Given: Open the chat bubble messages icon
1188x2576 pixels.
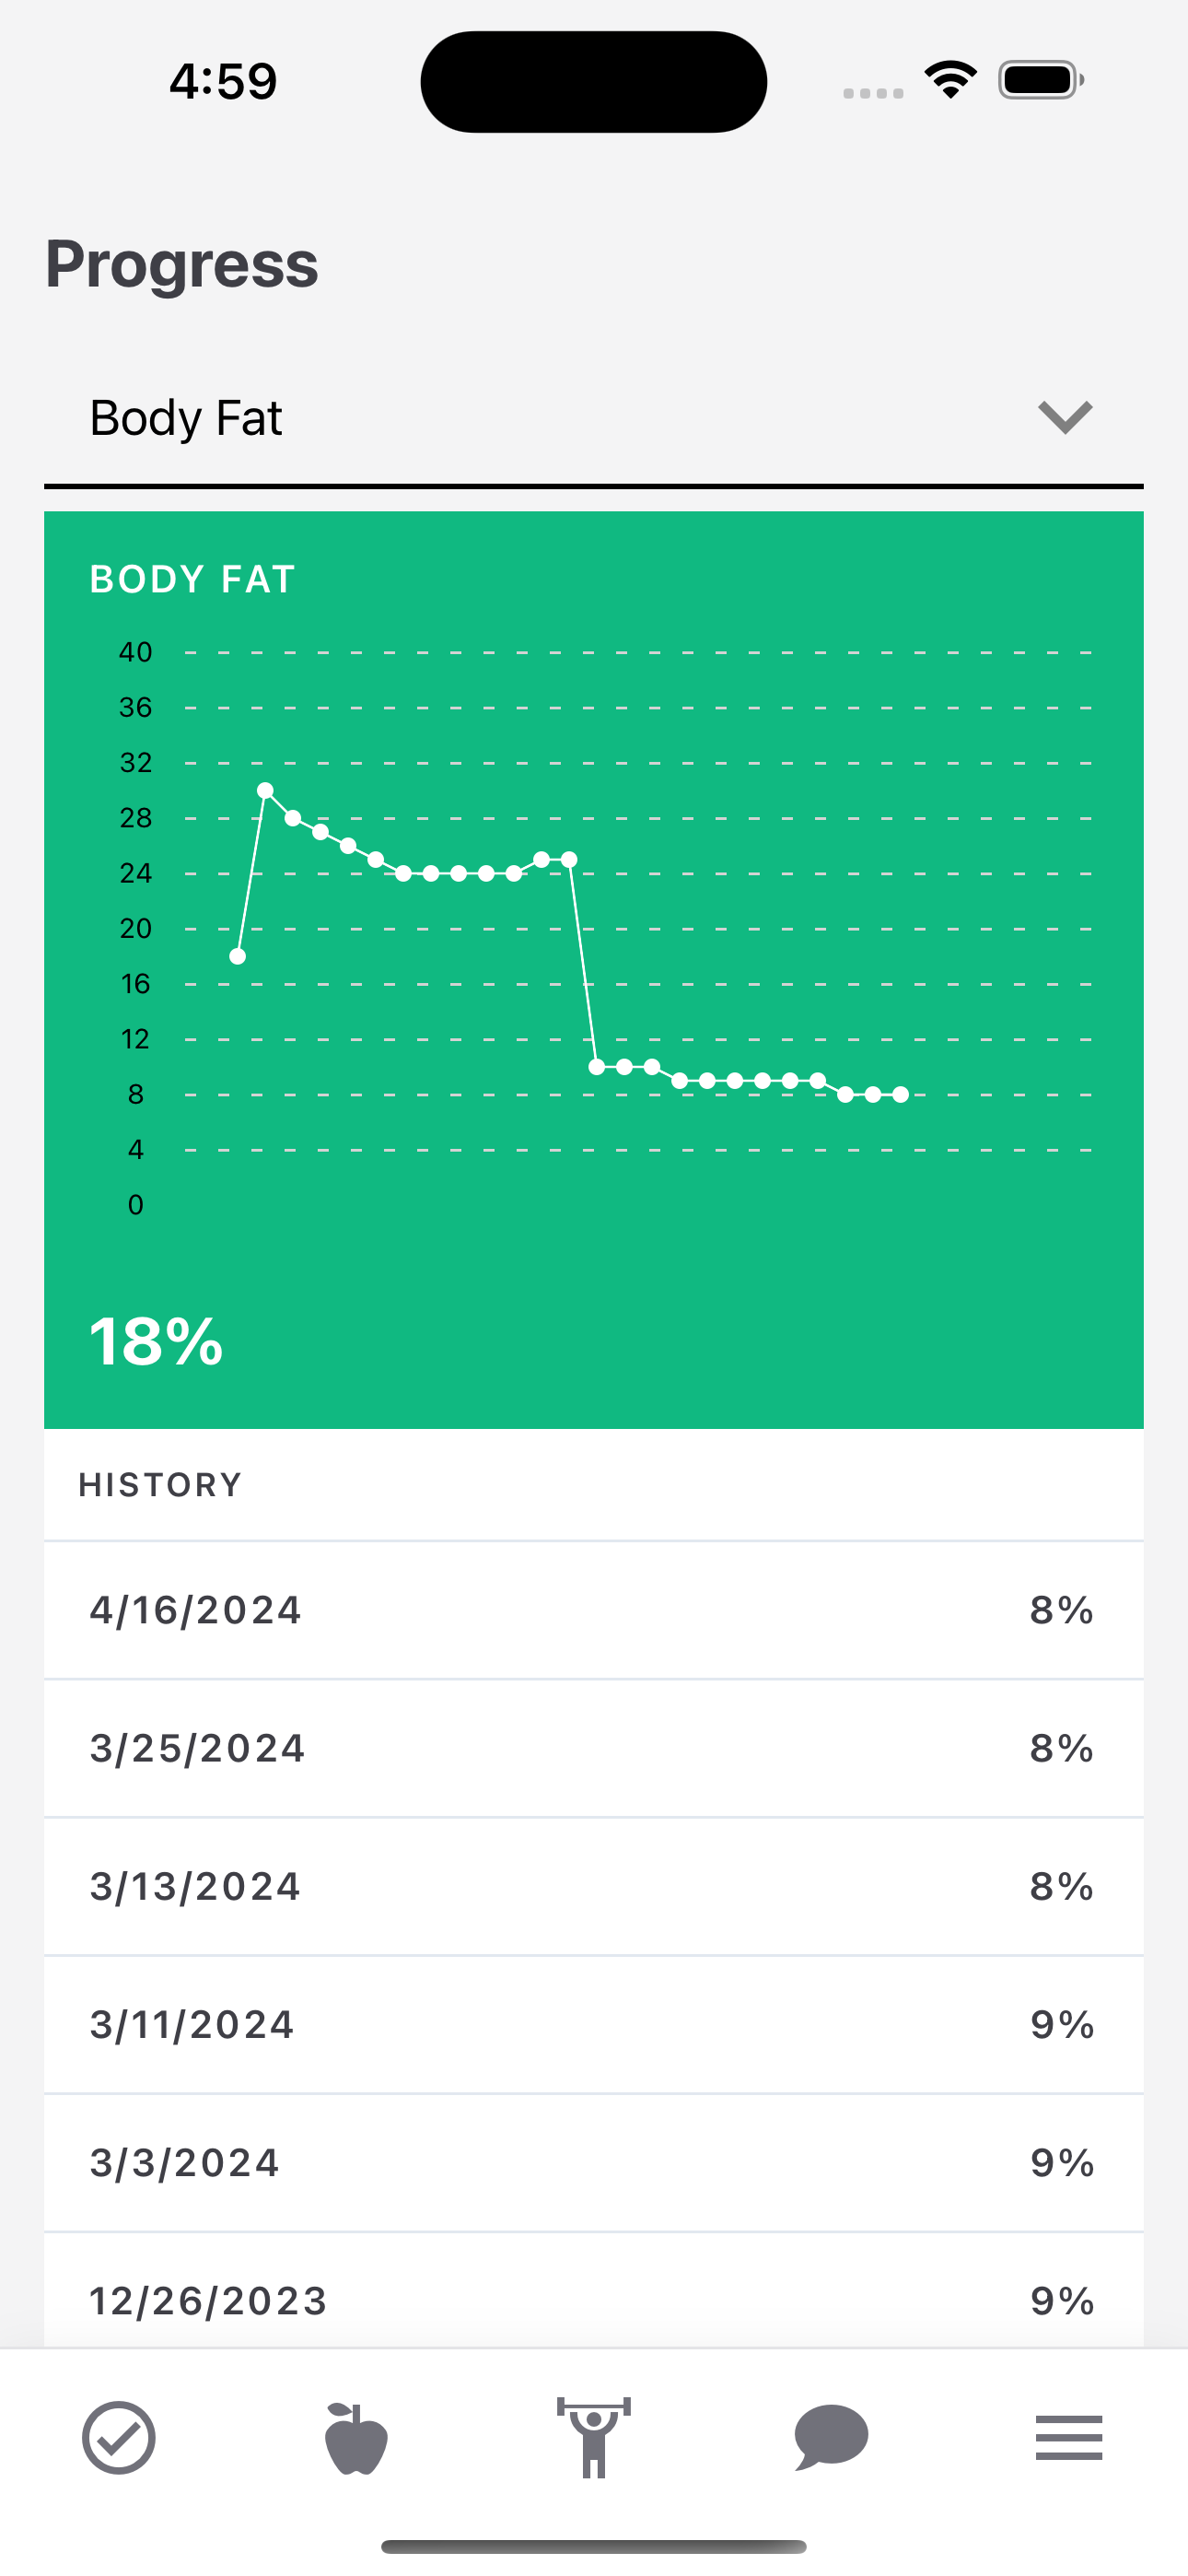Looking at the screenshot, I should tap(831, 2438).
